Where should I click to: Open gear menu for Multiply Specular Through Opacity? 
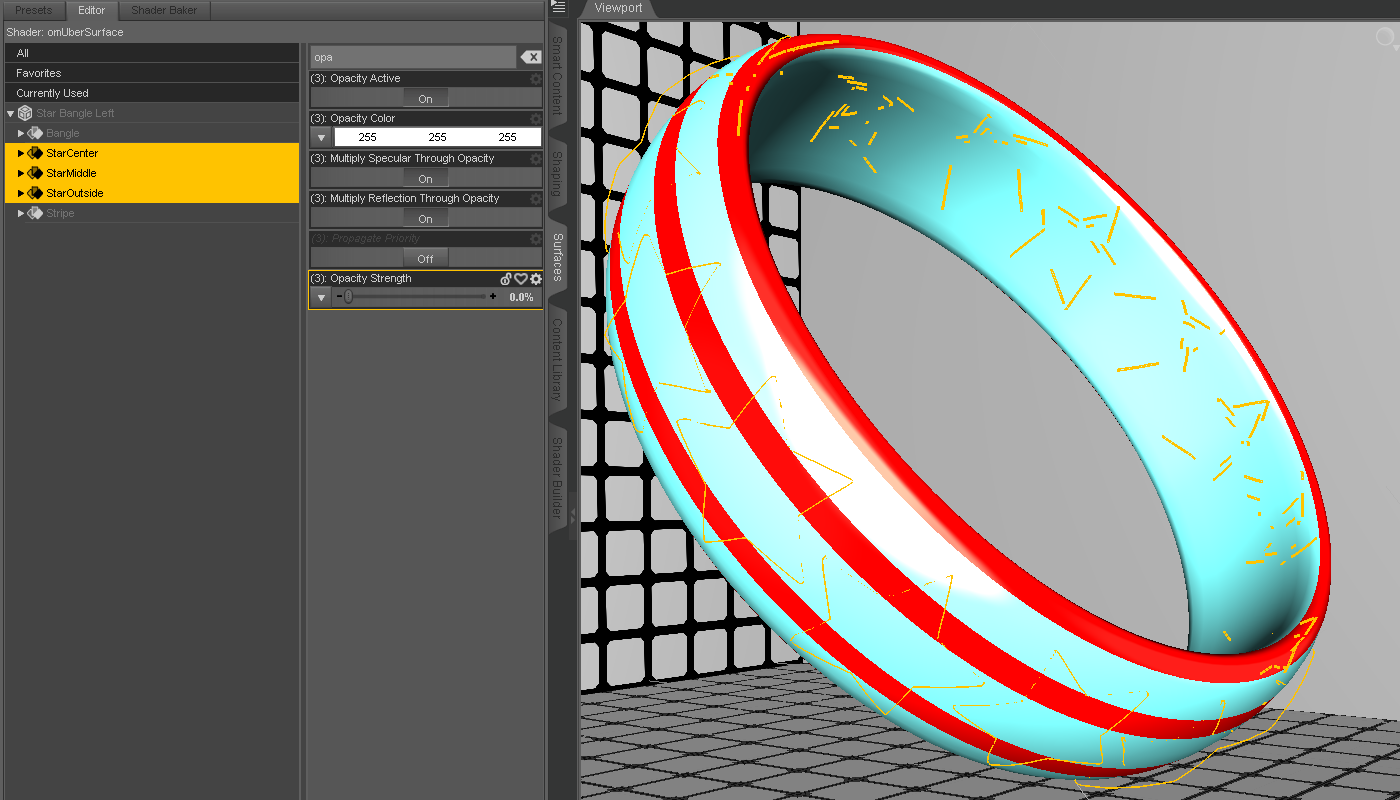[x=536, y=158]
